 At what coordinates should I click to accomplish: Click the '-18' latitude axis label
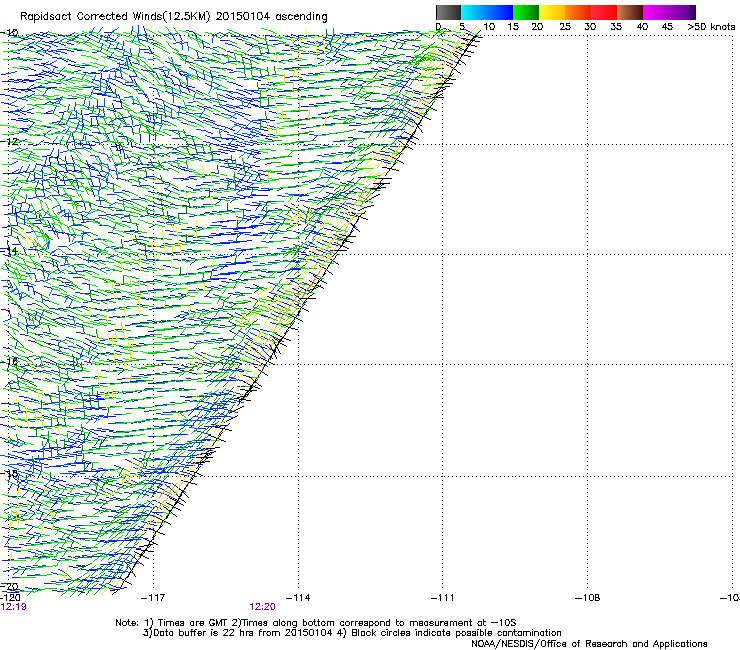point(10,473)
